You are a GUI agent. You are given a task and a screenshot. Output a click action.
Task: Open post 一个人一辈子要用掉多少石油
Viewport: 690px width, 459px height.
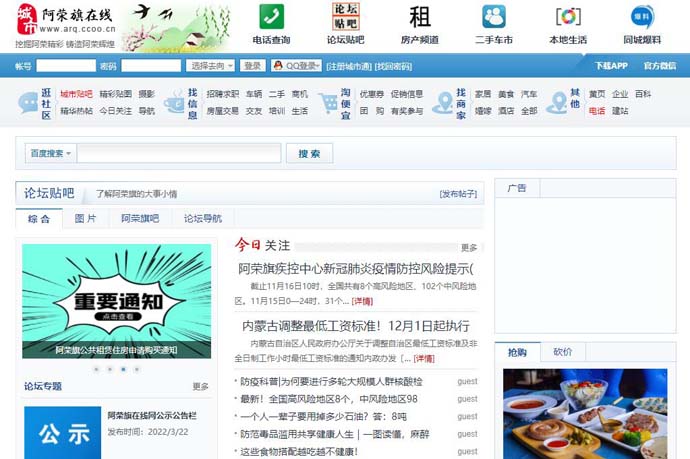point(323,417)
